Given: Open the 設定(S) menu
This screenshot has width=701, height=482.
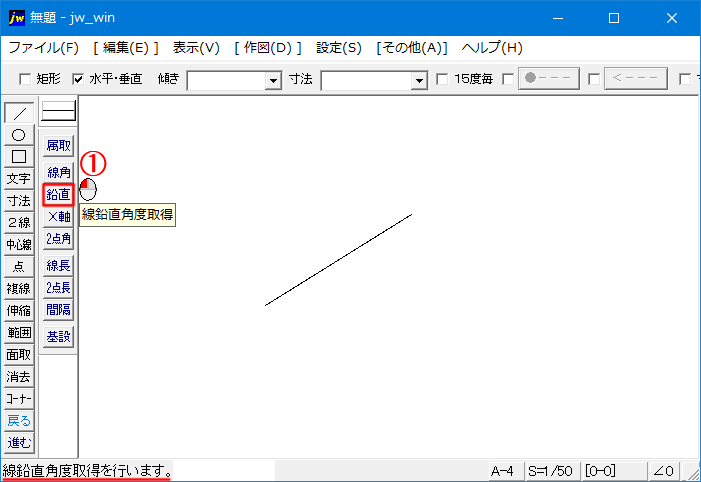Looking at the screenshot, I should (x=338, y=48).
